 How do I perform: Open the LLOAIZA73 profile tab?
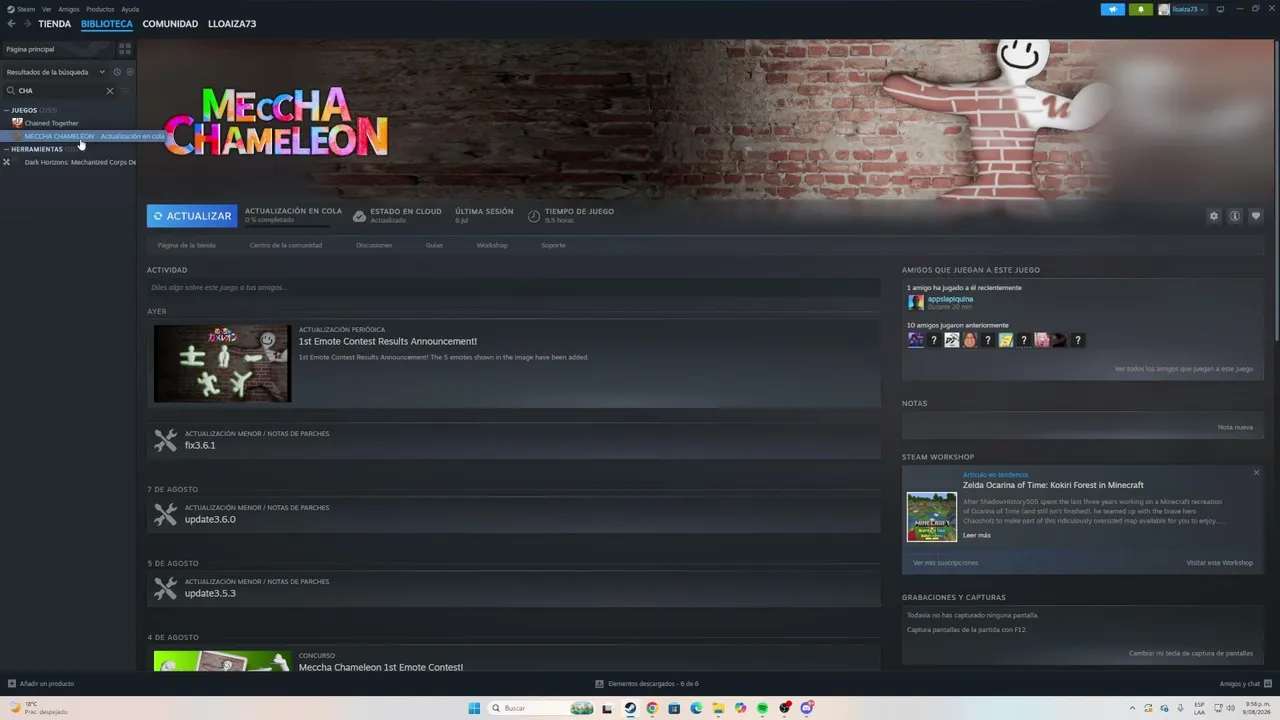pos(232,24)
